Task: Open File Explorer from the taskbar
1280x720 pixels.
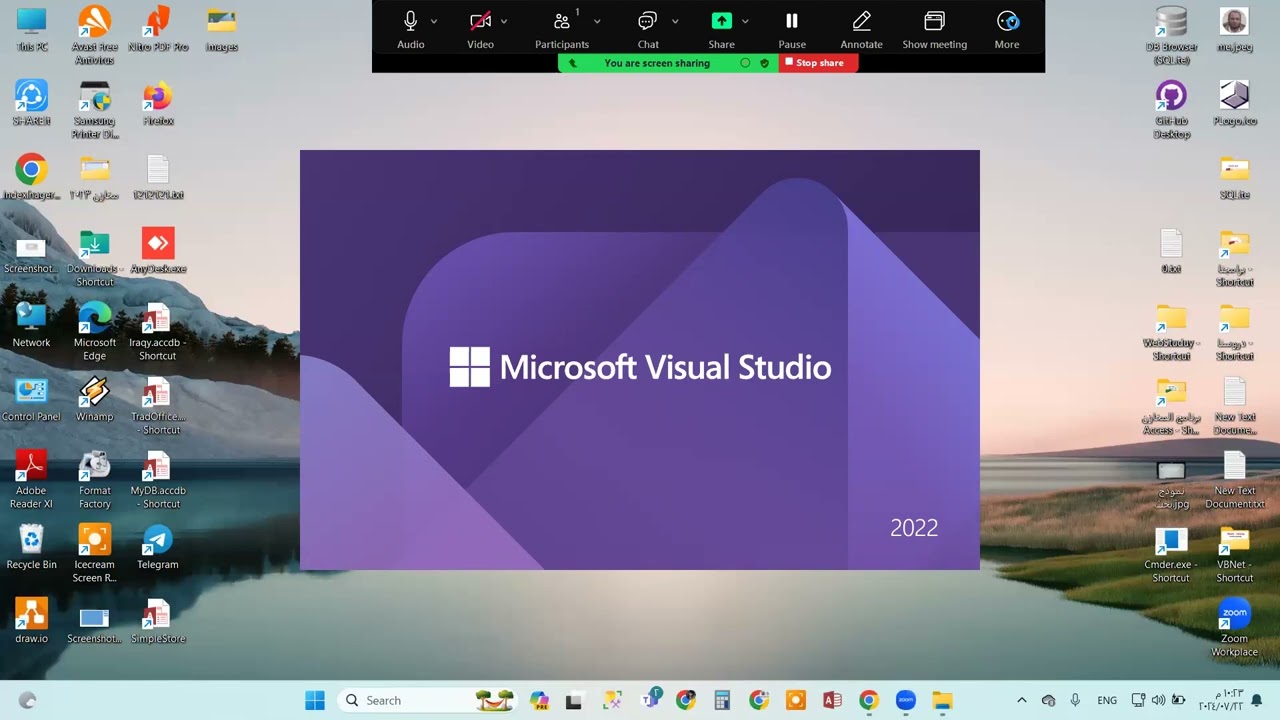Action: coord(942,700)
